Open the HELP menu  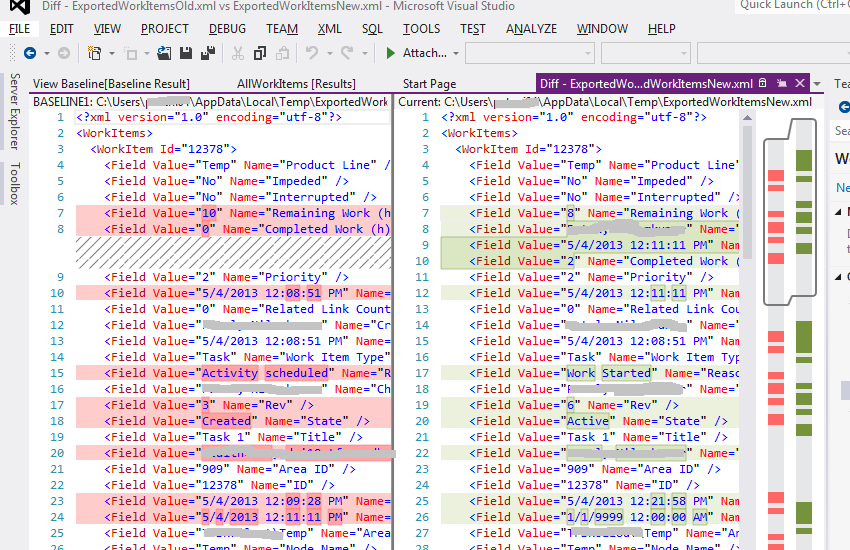click(x=661, y=29)
